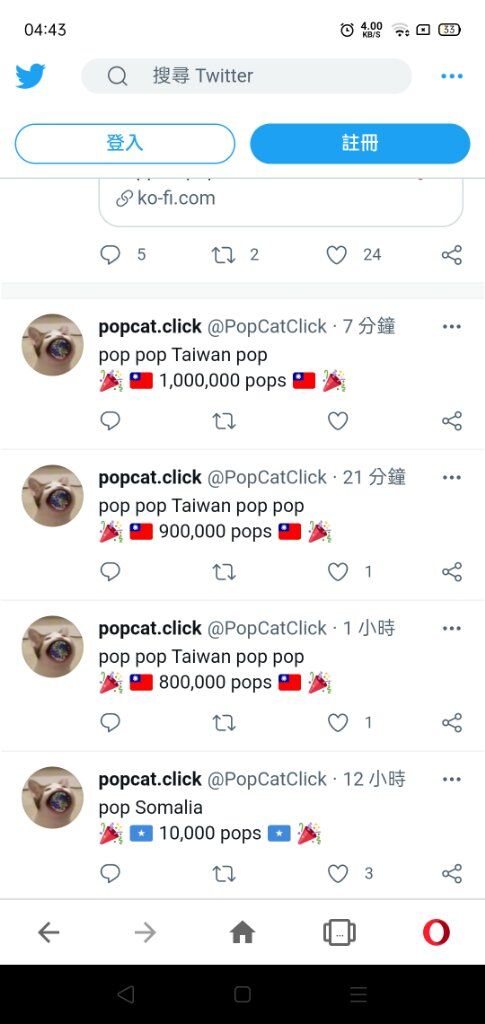Open more options on the 12 小時 tweet
This screenshot has height=1024, width=485.
[x=452, y=779]
